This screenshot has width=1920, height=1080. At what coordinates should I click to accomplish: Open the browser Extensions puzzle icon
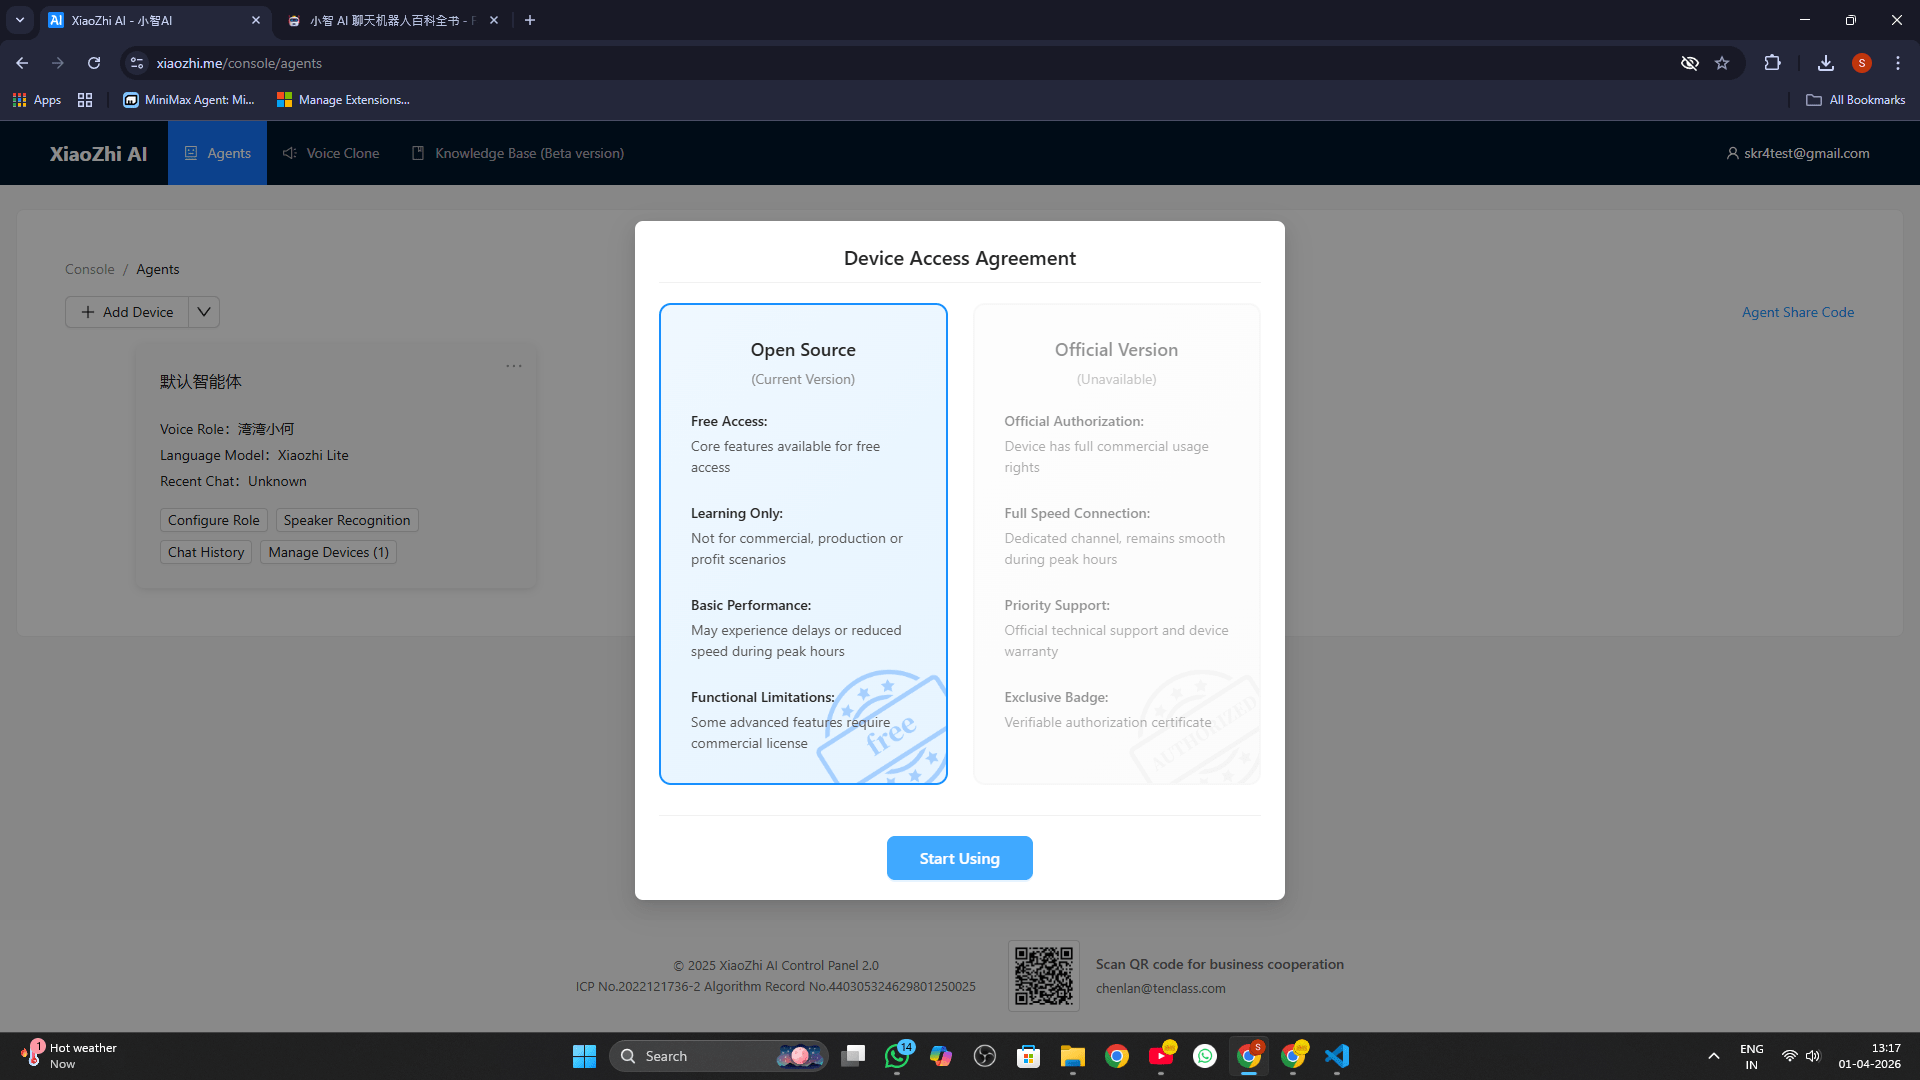point(1772,62)
